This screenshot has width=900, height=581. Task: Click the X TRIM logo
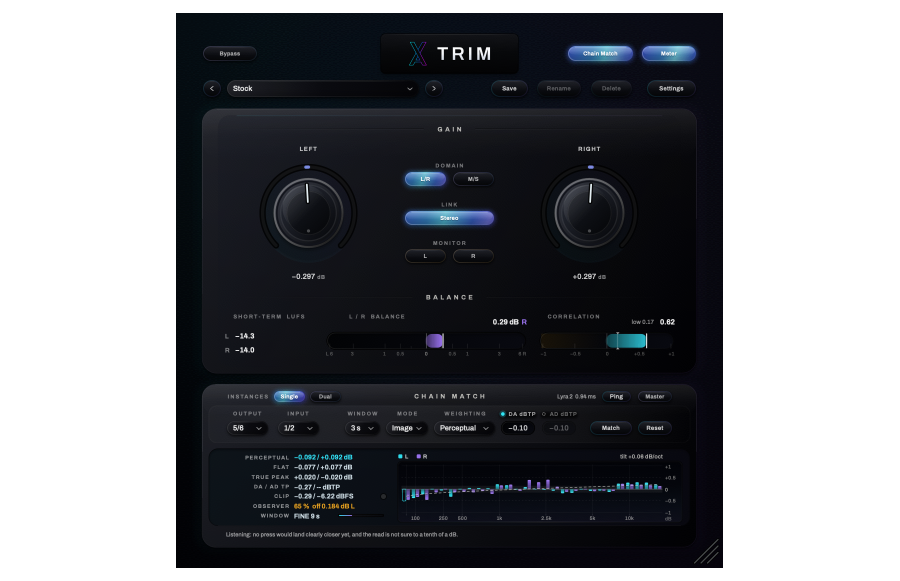point(449,54)
